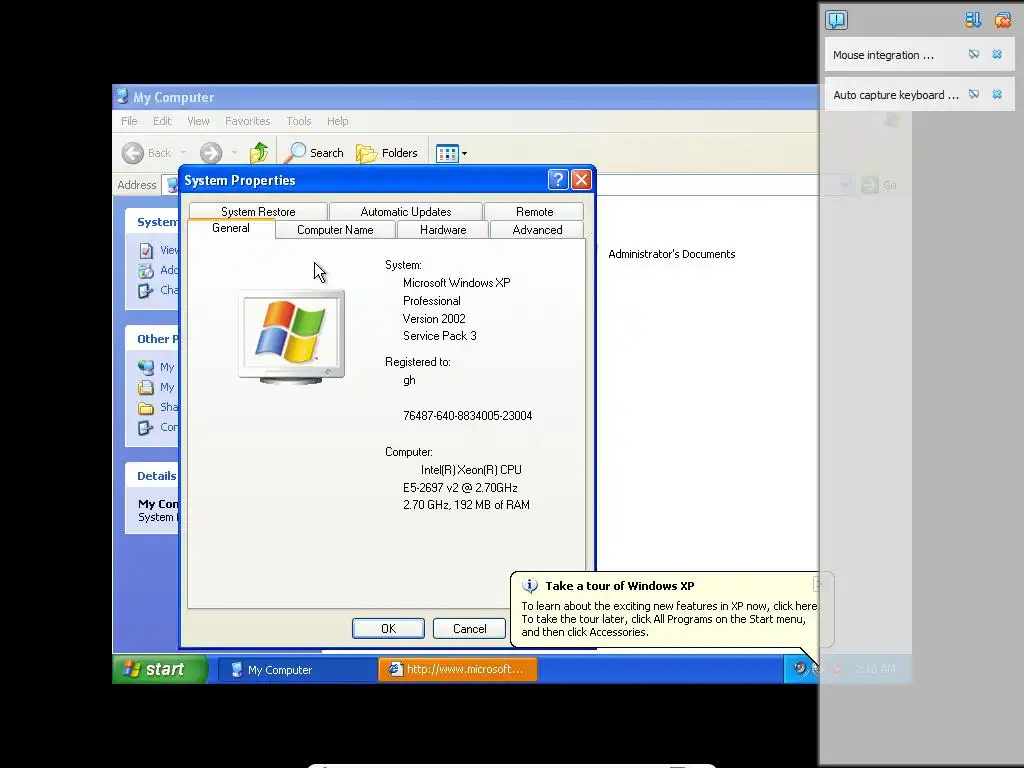
Task: Open the Auto capture keyboard notification text
Action: 895,95
